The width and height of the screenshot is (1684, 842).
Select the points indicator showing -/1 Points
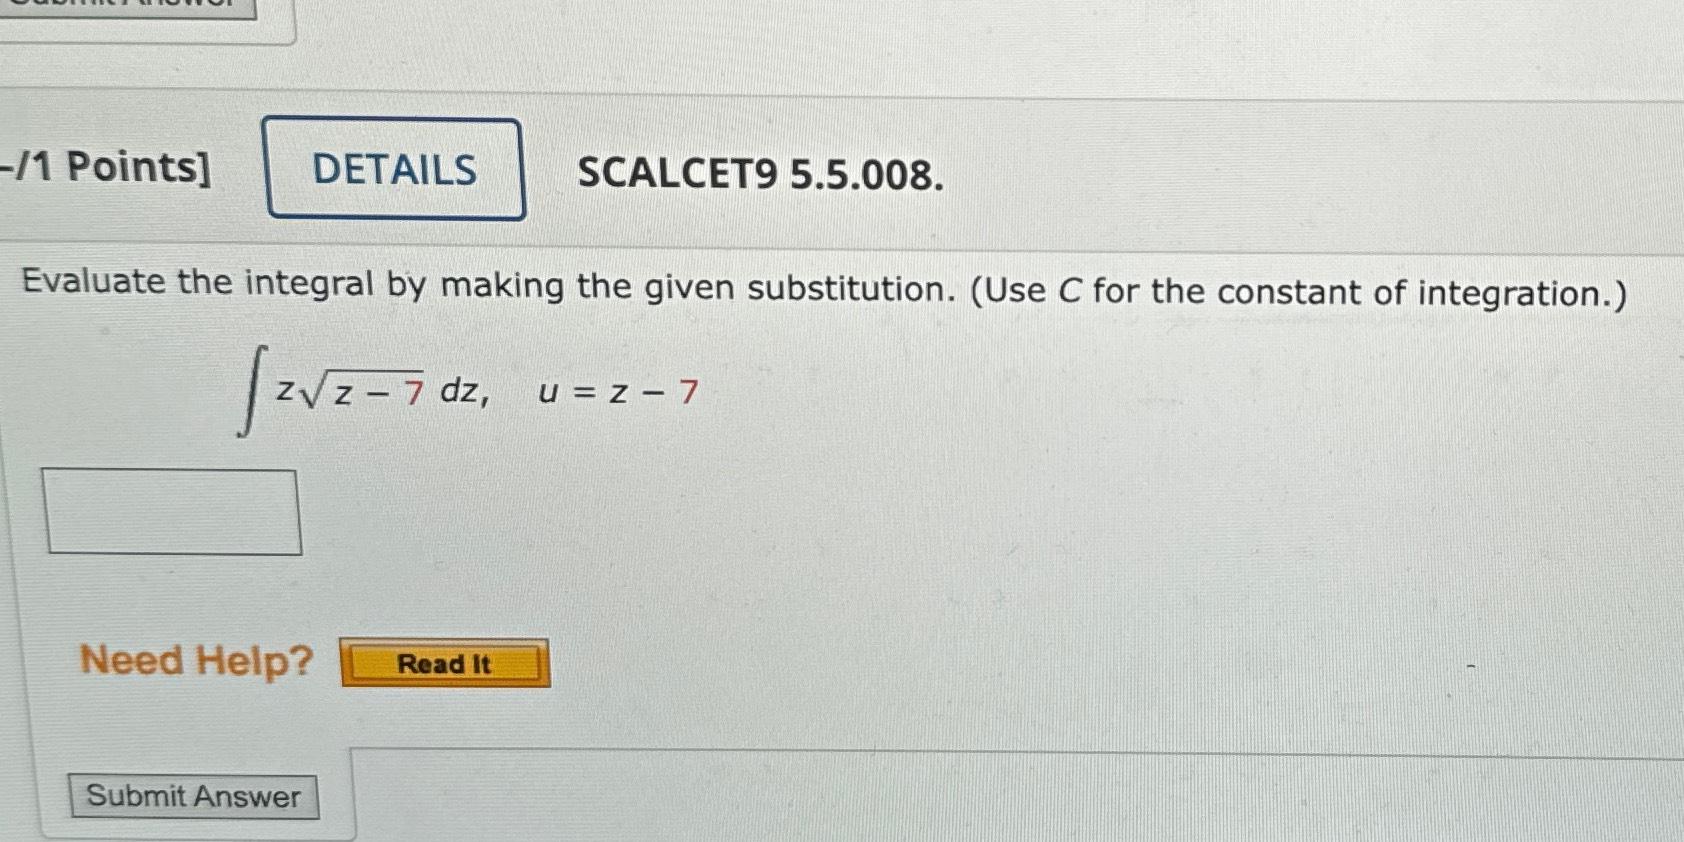tap(100, 168)
